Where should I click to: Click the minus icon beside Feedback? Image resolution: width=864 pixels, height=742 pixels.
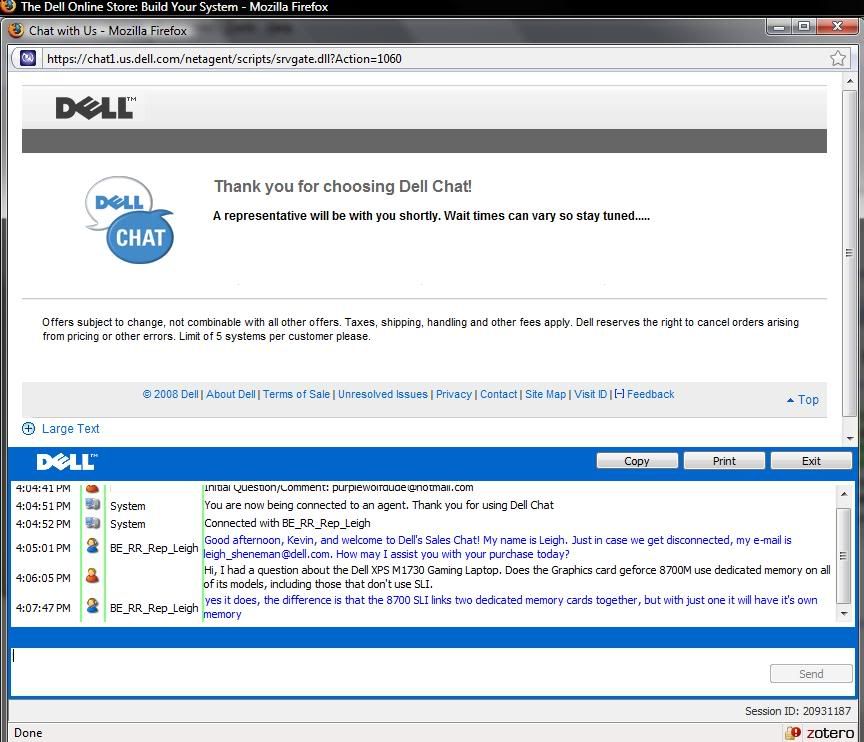coord(619,394)
